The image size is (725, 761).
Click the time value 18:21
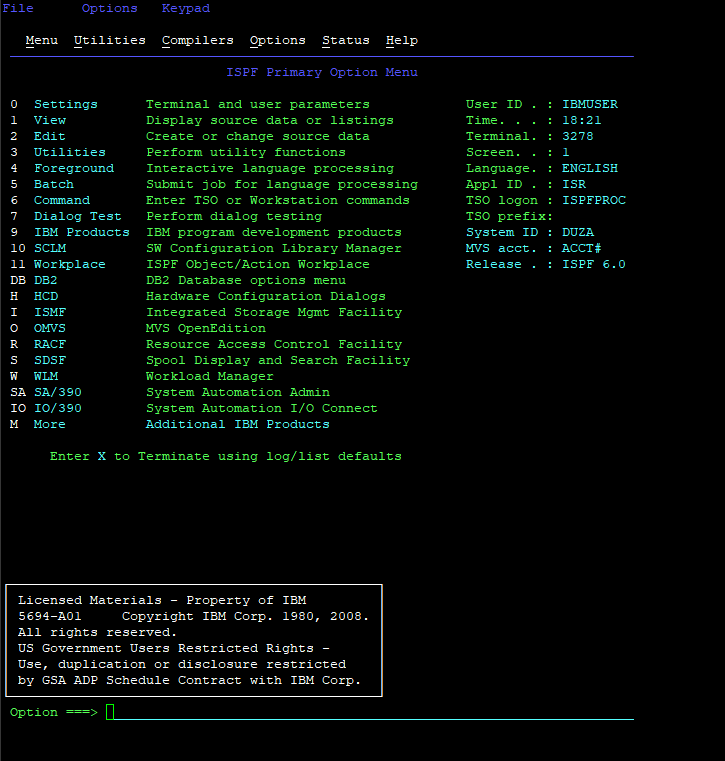581,120
